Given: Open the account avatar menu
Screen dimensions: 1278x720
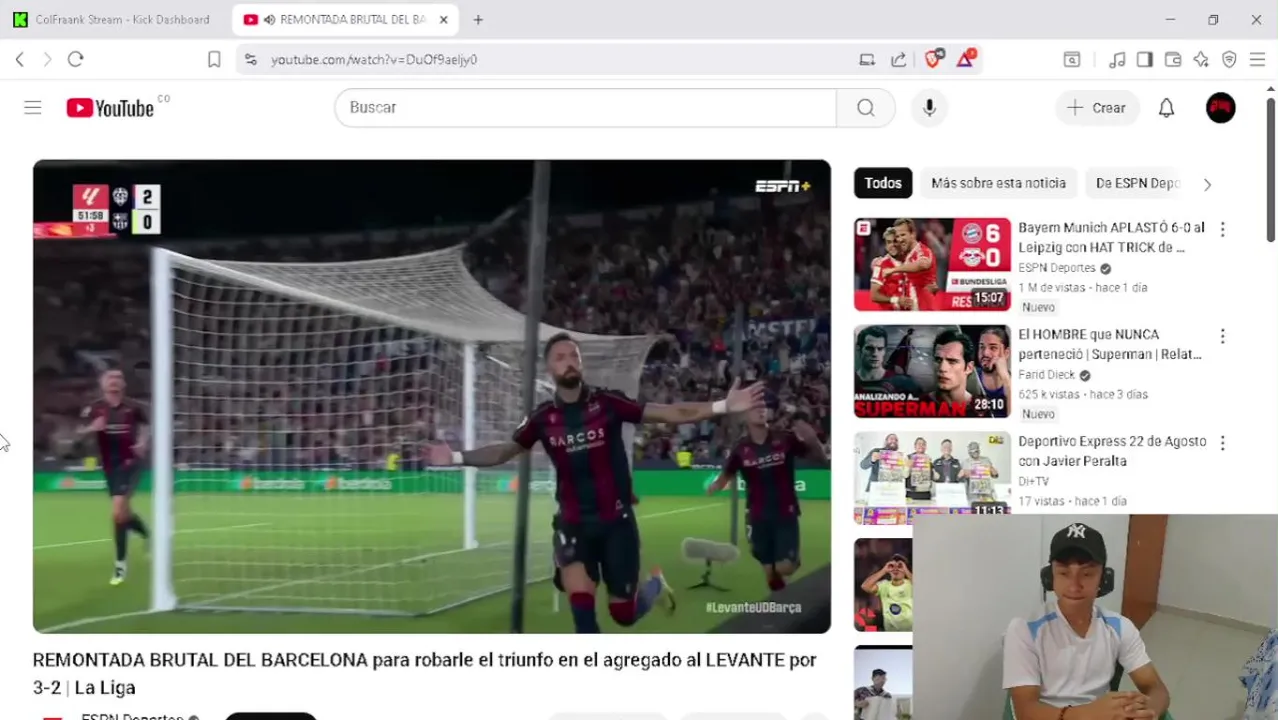Looking at the screenshot, I should pos(1220,107).
